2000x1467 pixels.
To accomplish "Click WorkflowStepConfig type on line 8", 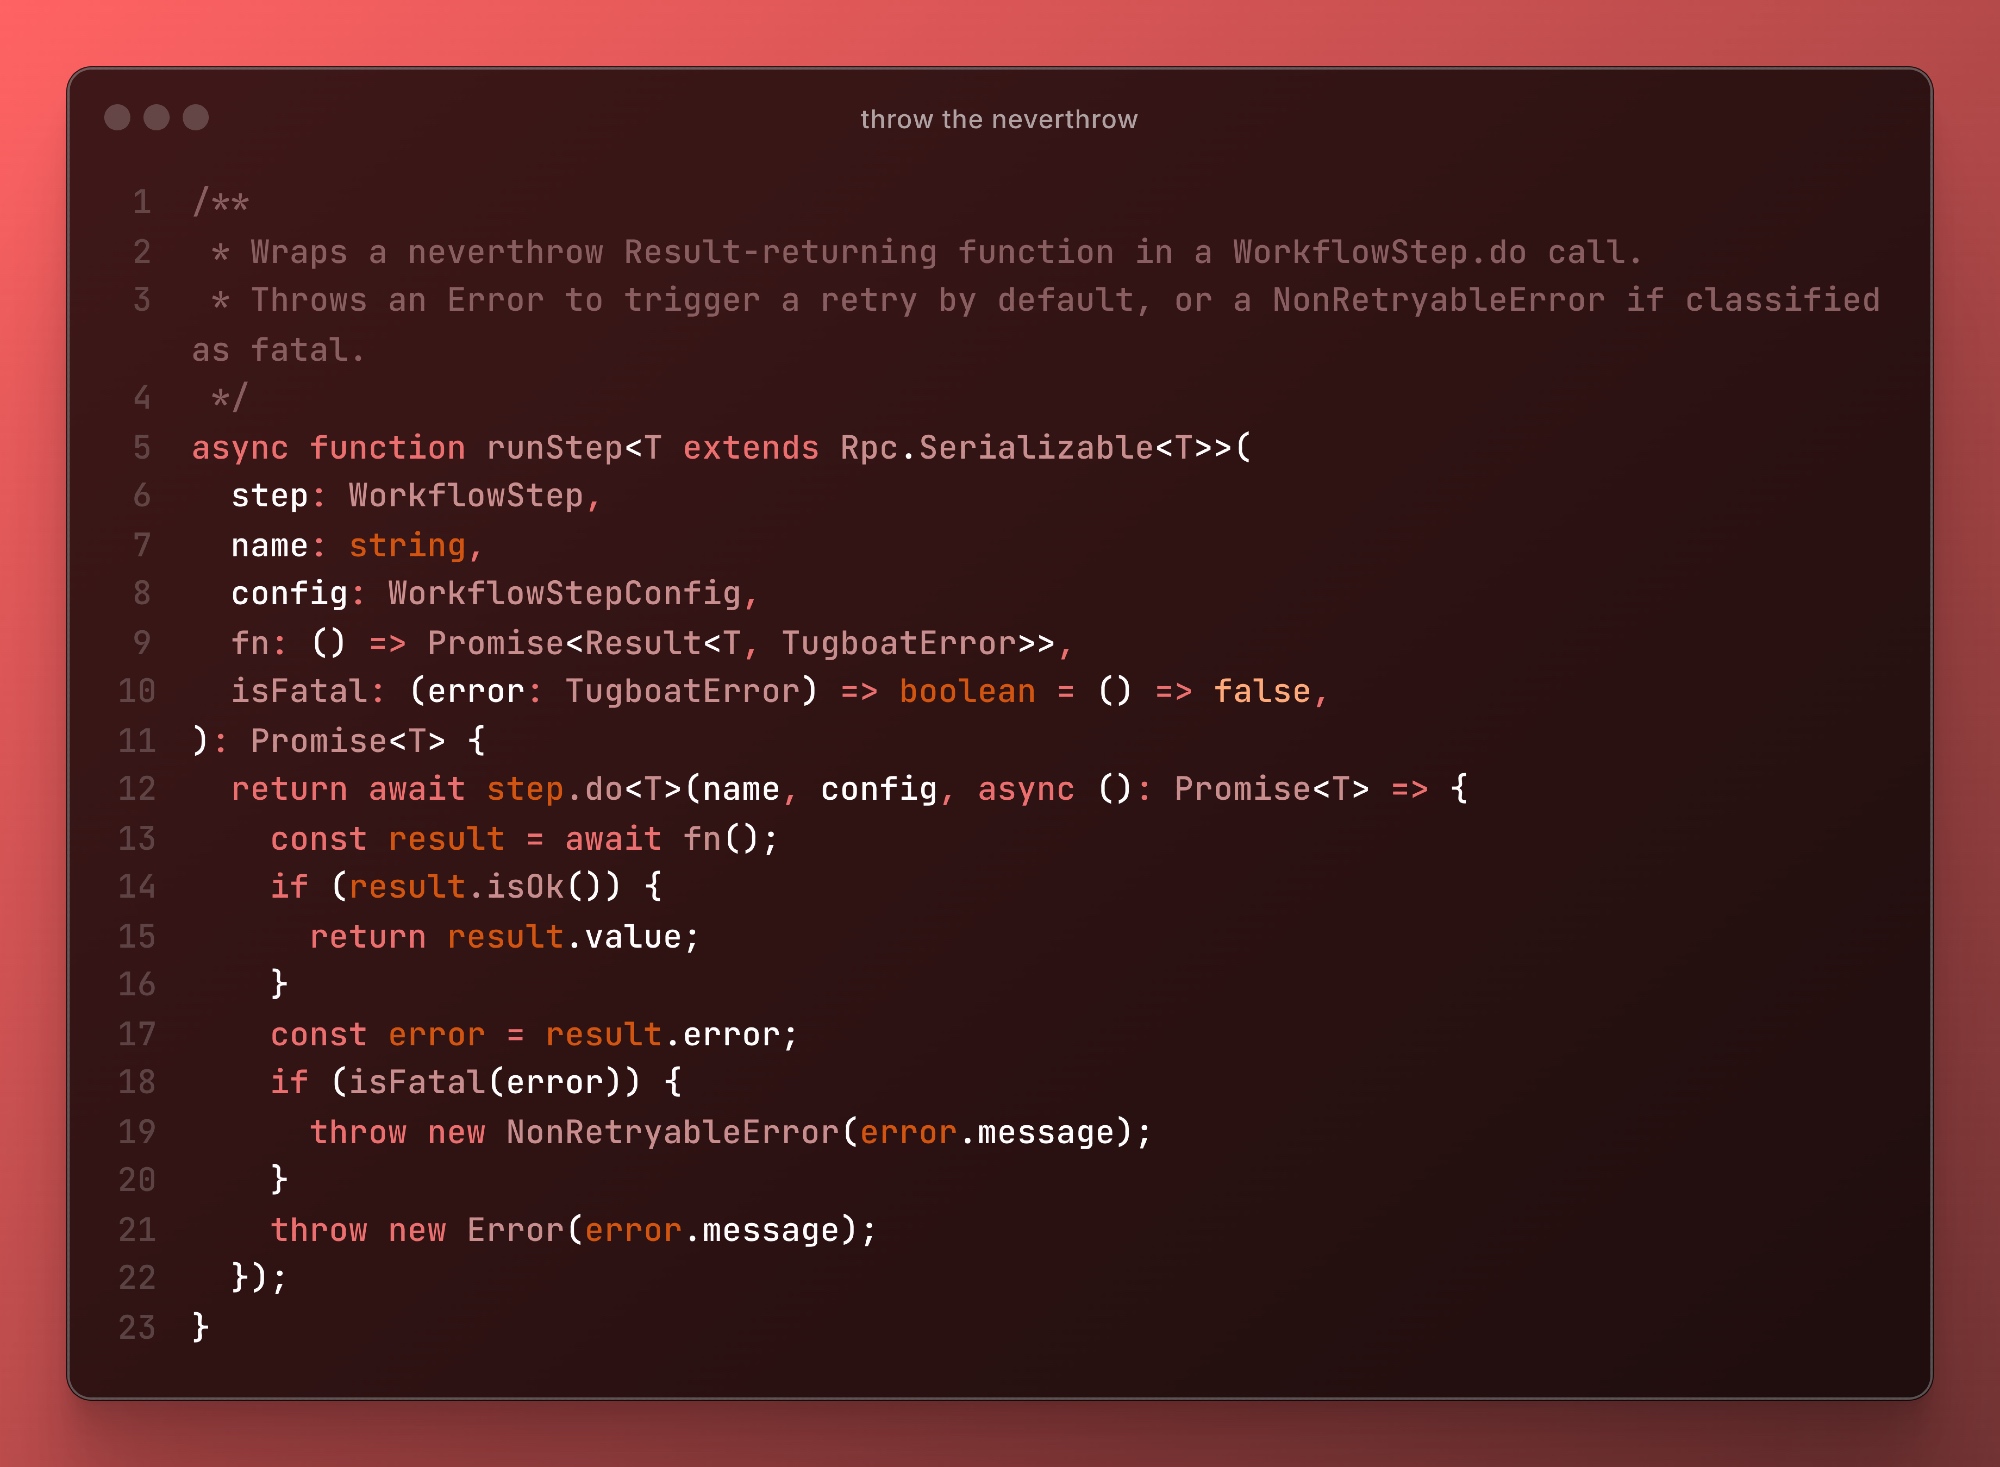I will [564, 593].
